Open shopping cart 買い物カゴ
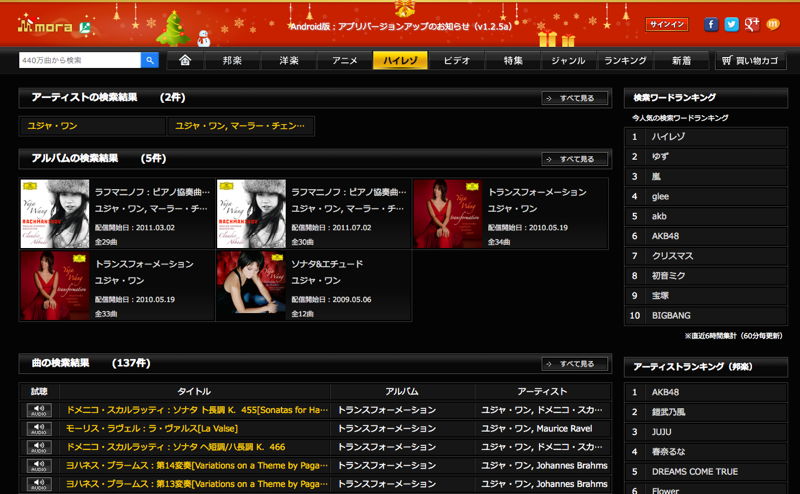This screenshot has height=494, width=800. click(751, 60)
